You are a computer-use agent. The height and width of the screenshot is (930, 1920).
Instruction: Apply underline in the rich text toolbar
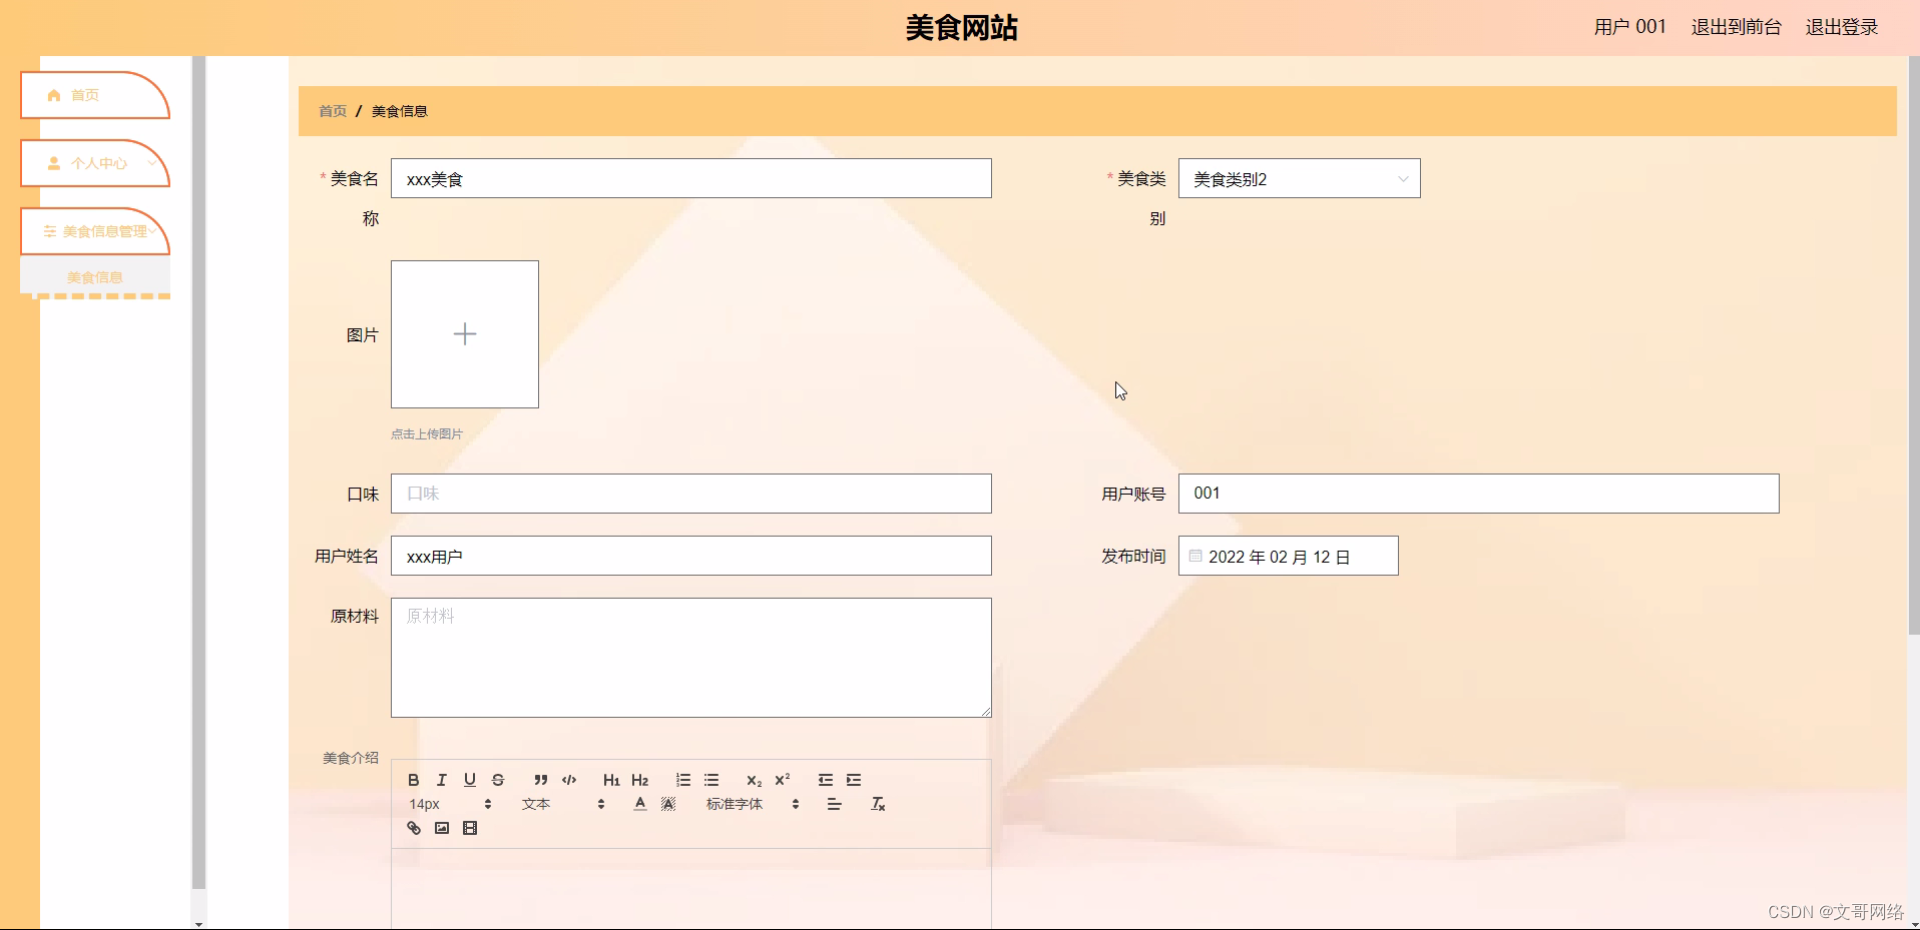470,780
